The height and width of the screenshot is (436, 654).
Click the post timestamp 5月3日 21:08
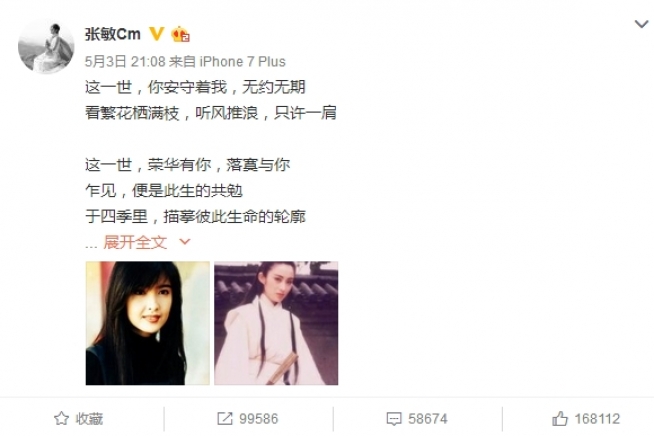point(125,62)
